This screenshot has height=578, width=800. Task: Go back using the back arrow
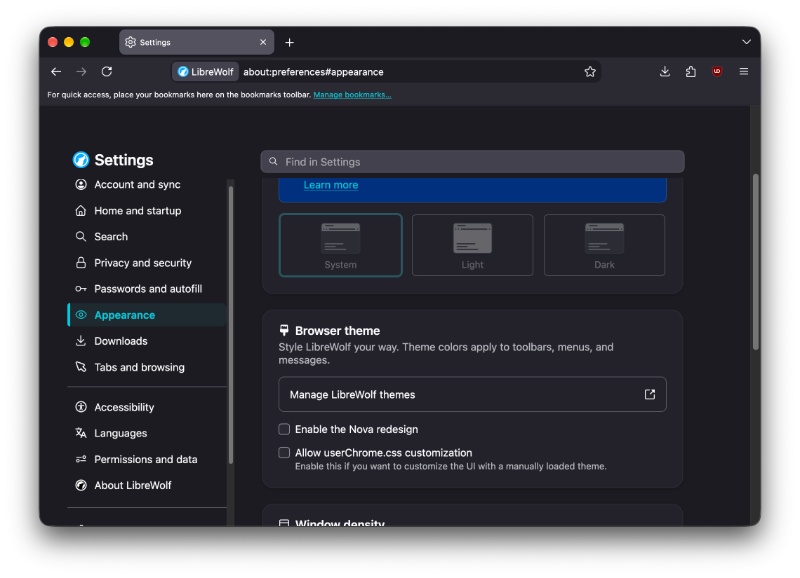pos(56,72)
